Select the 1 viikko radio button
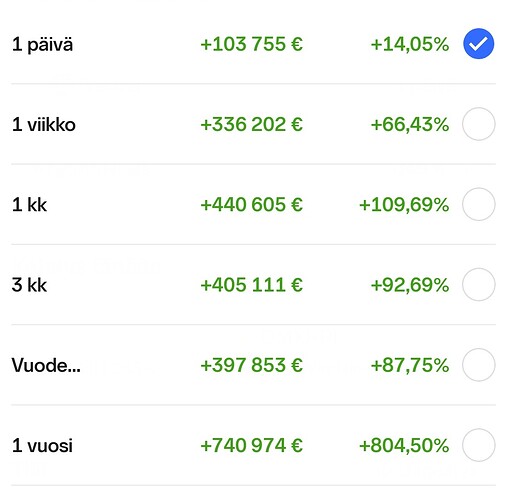The height and width of the screenshot is (500, 507). 478,124
